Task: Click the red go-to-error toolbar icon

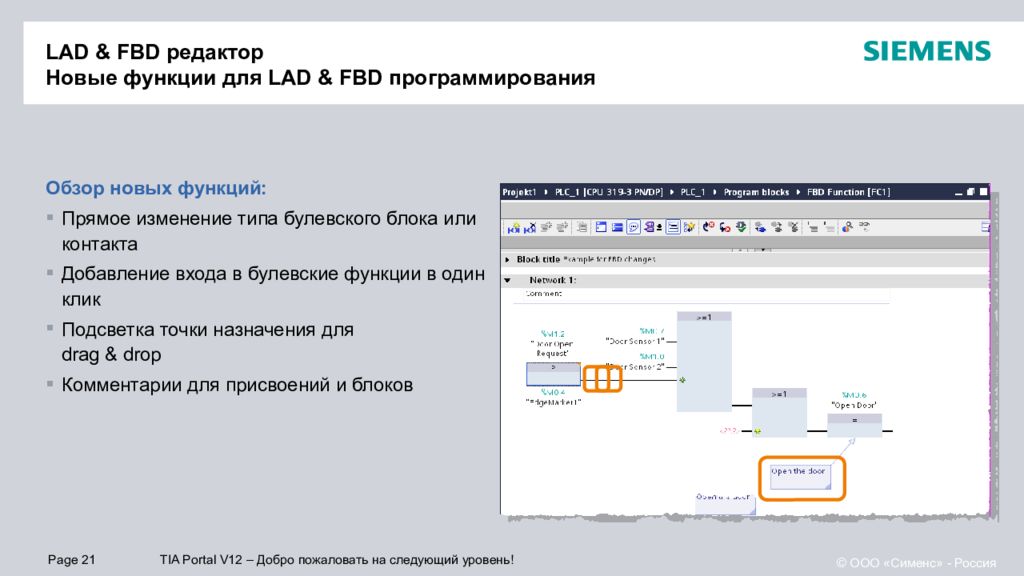Action: tap(709, 228)
